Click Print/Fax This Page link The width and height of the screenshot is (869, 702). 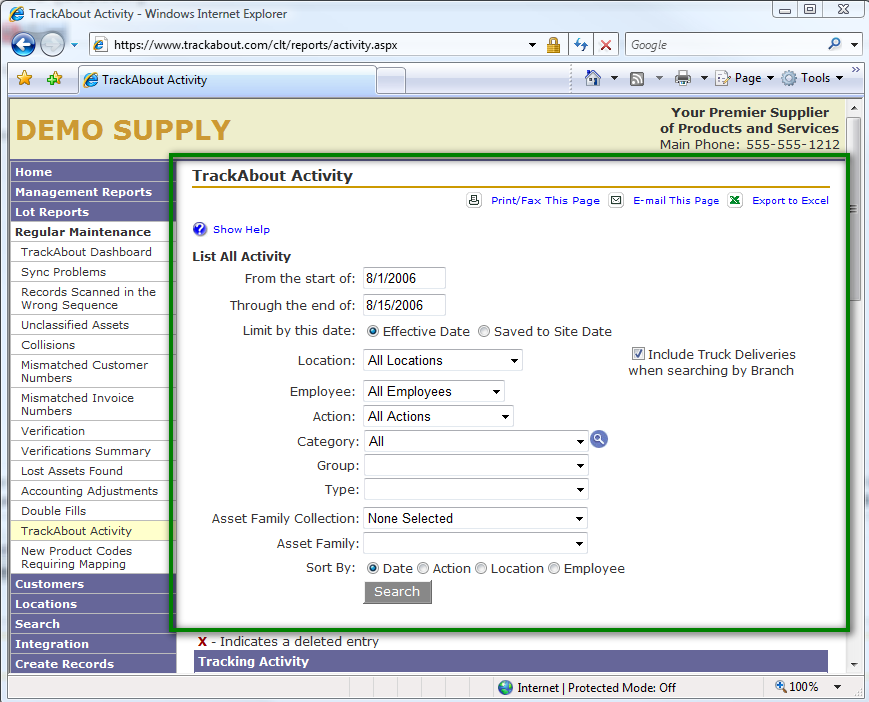click(545, 201)
